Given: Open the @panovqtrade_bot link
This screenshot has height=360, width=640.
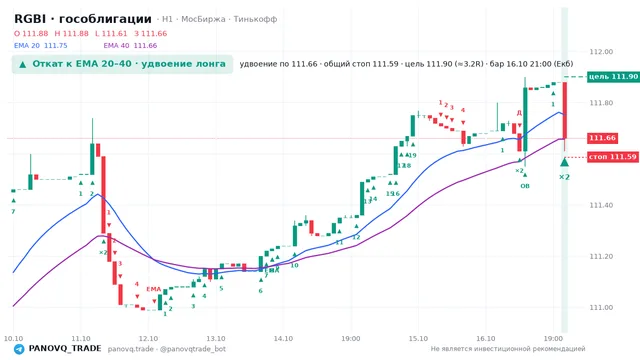Looking at the screenshot, I should pos(193,349).
